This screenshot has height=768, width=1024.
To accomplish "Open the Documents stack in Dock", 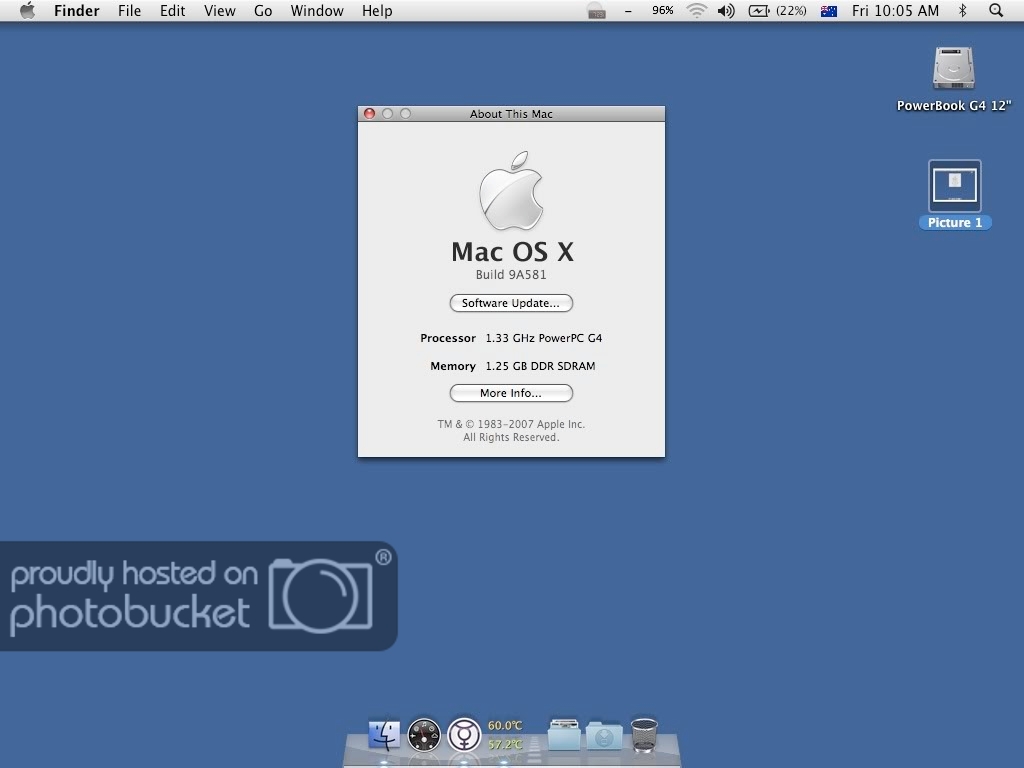I will tap(564, 734).
